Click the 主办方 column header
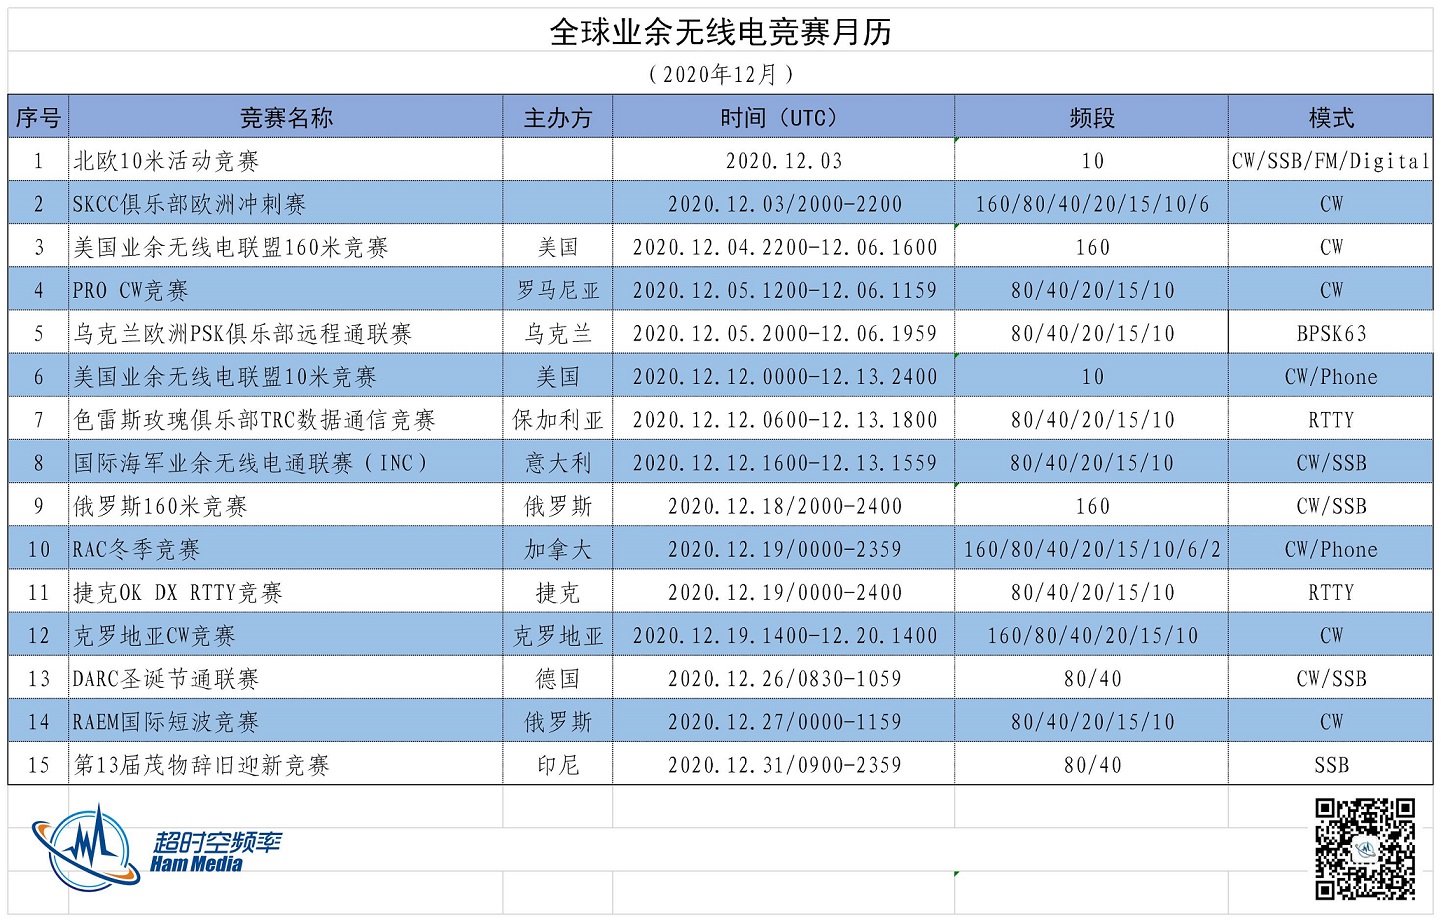Image resolution: width=1441 pixels, height=922 pixels. coord(558,118)
